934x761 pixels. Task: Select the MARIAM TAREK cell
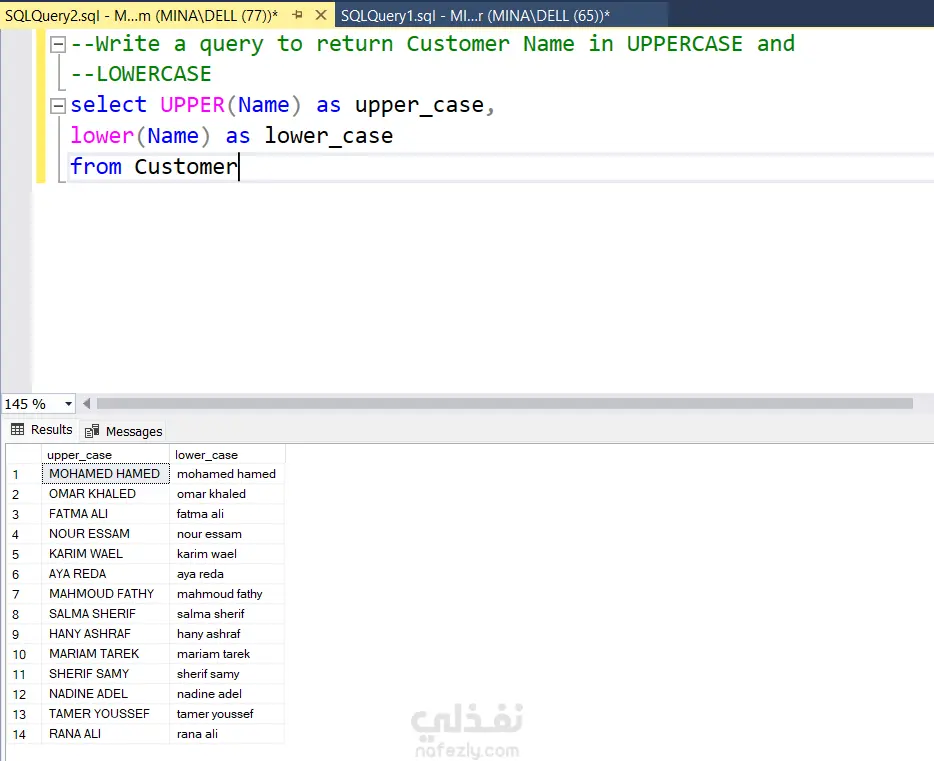tap(105, 654)
